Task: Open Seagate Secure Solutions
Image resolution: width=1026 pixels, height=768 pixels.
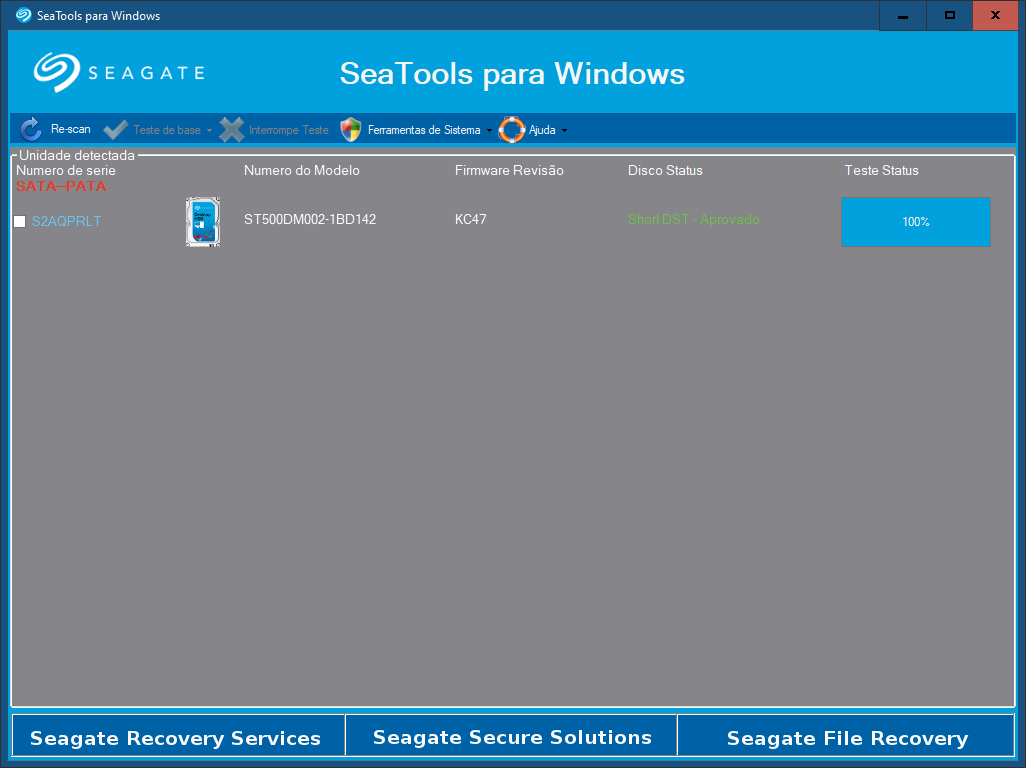Action: 512,736
